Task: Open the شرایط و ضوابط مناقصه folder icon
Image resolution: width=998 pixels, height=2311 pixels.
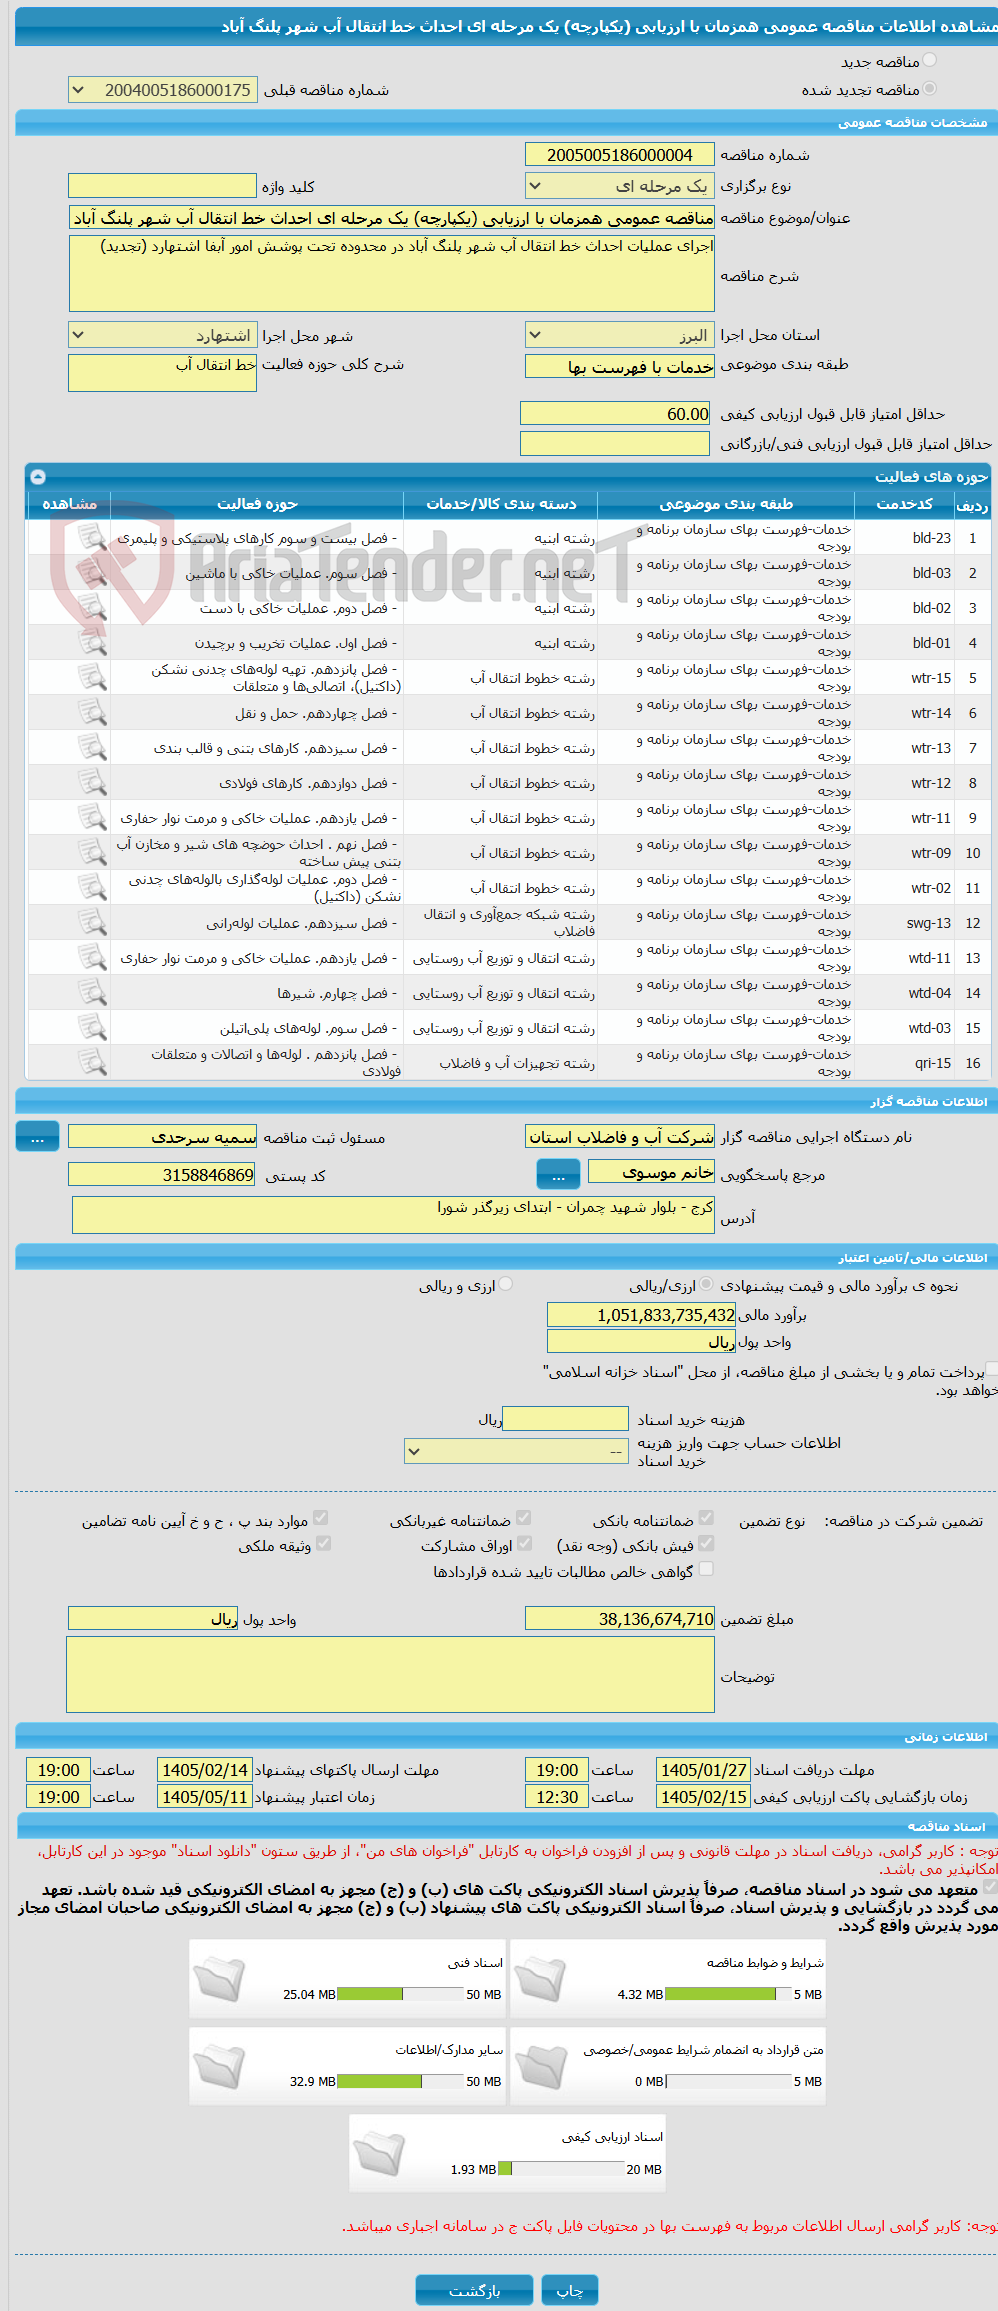Action: pos(540,1979)
